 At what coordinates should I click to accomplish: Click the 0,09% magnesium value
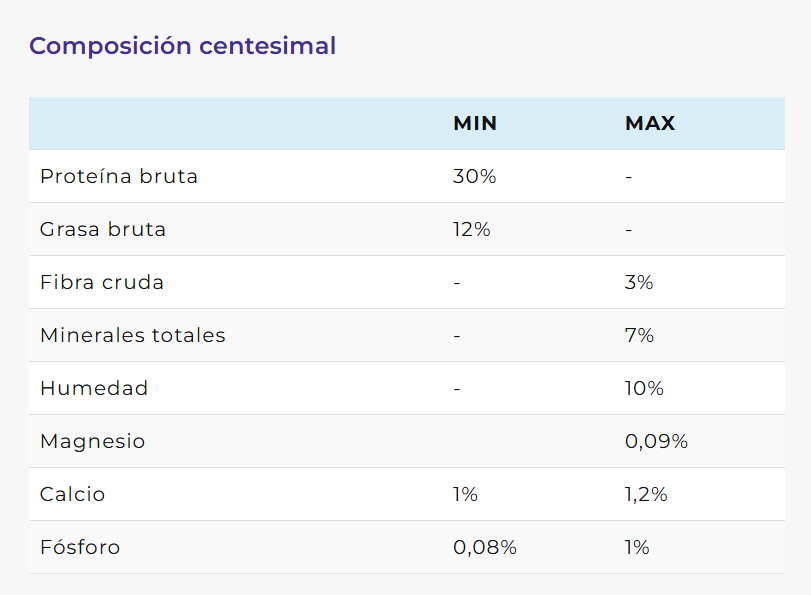pos(656,442)
